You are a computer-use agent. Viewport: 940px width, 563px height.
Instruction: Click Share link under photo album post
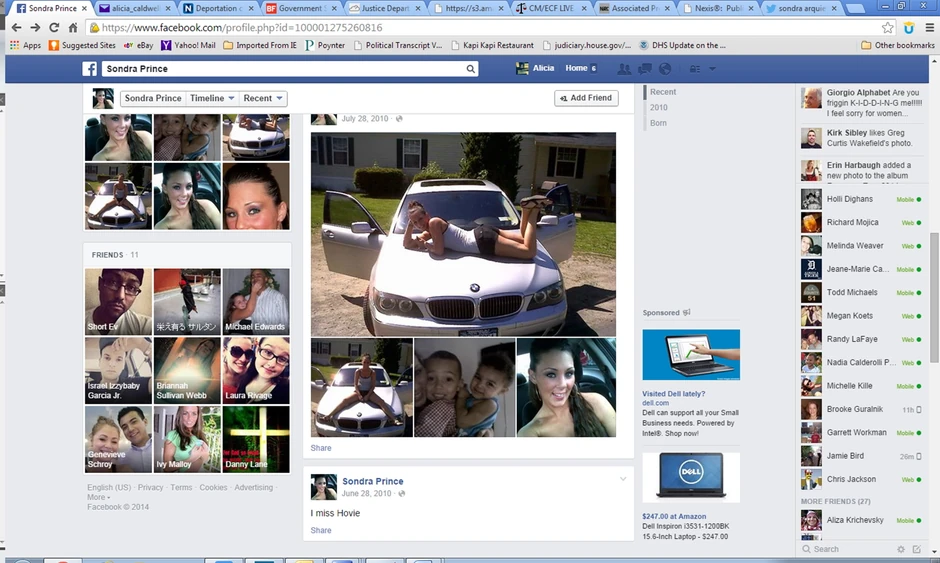(320, 448)
